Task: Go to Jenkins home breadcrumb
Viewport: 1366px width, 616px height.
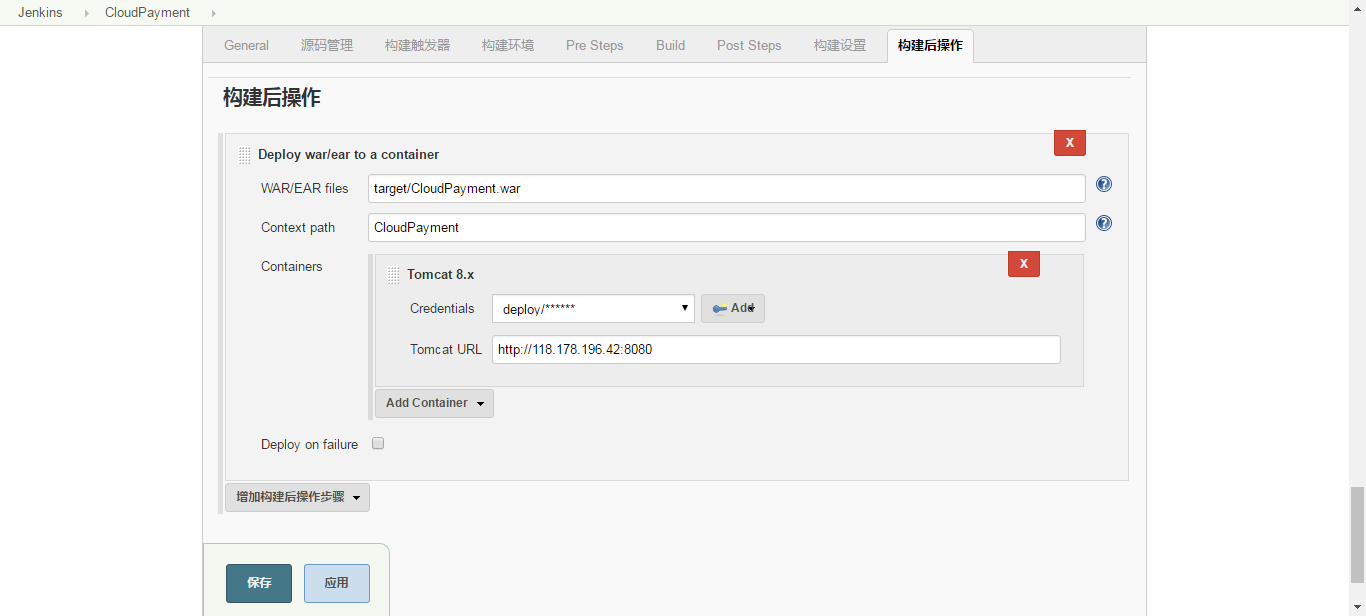Action: coord(40,13)
